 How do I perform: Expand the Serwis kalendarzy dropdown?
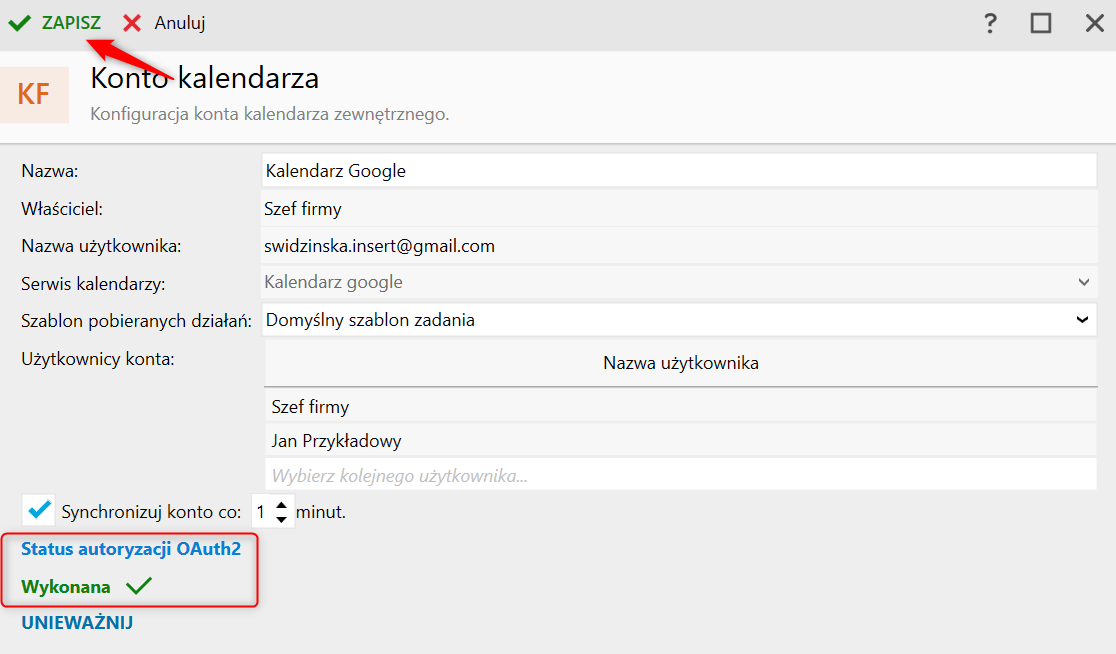point(1083,282)
